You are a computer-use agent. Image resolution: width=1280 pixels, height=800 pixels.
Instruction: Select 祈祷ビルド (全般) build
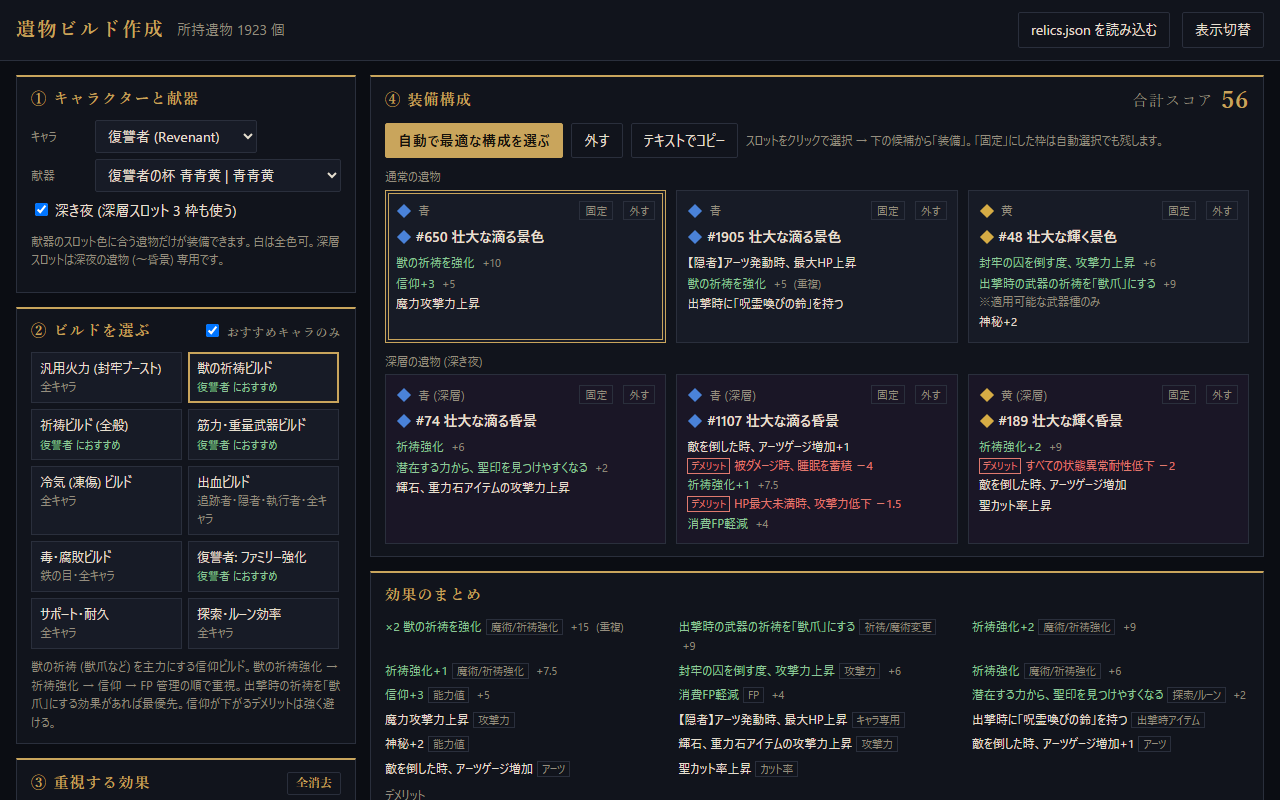(107, 434)
